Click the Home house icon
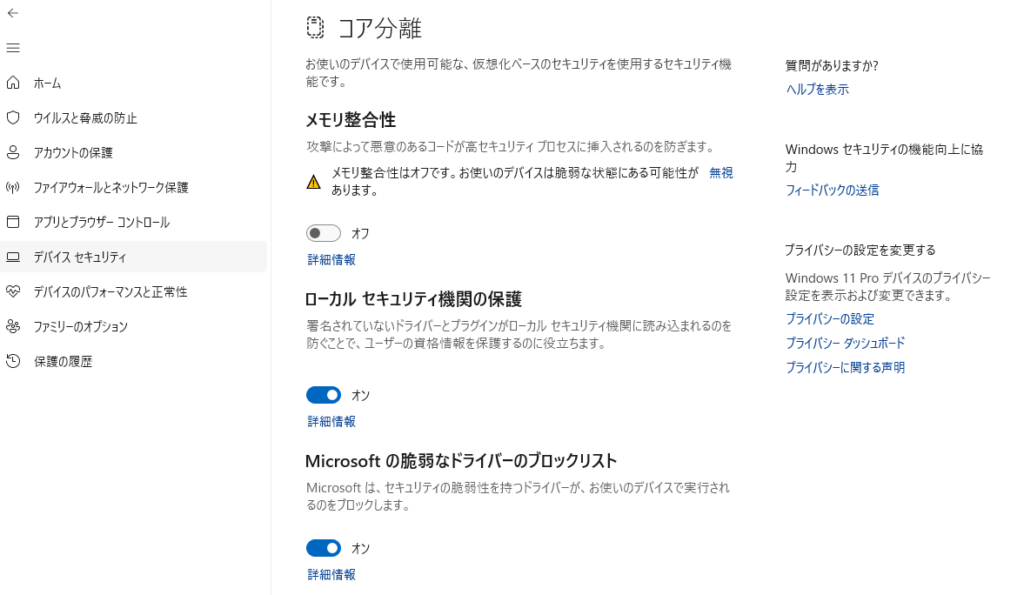 pyautogui.click(x=13, y=83)
